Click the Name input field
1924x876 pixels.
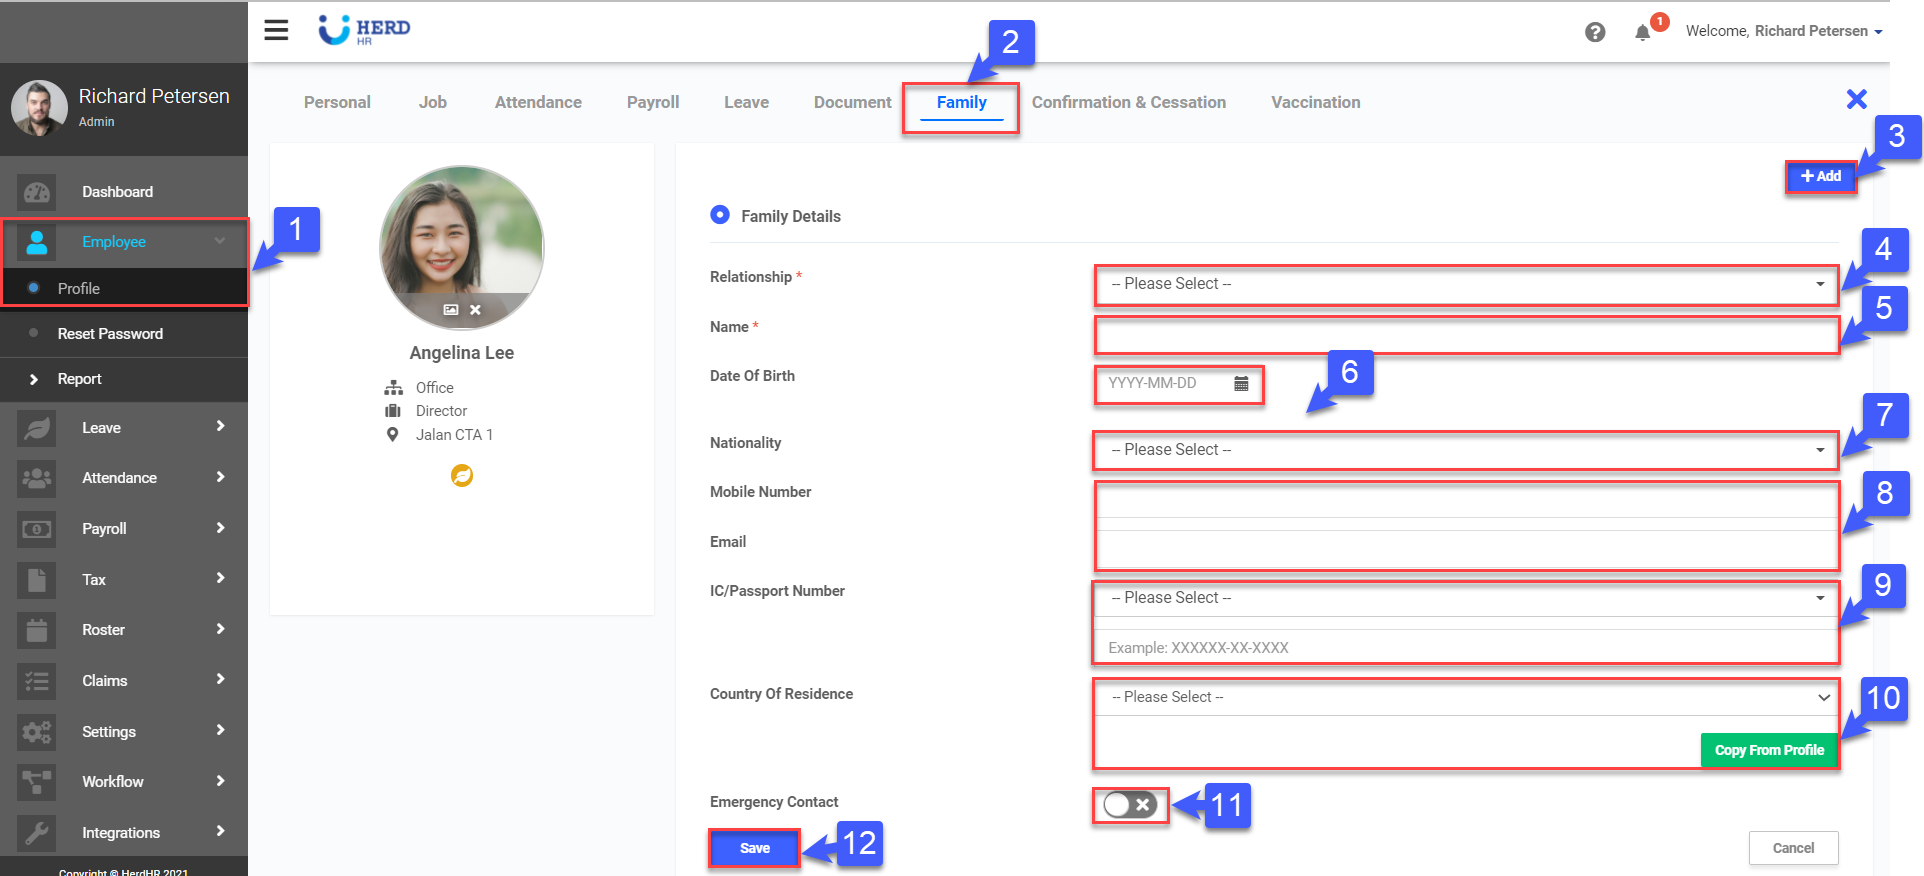click(1466, 336)
